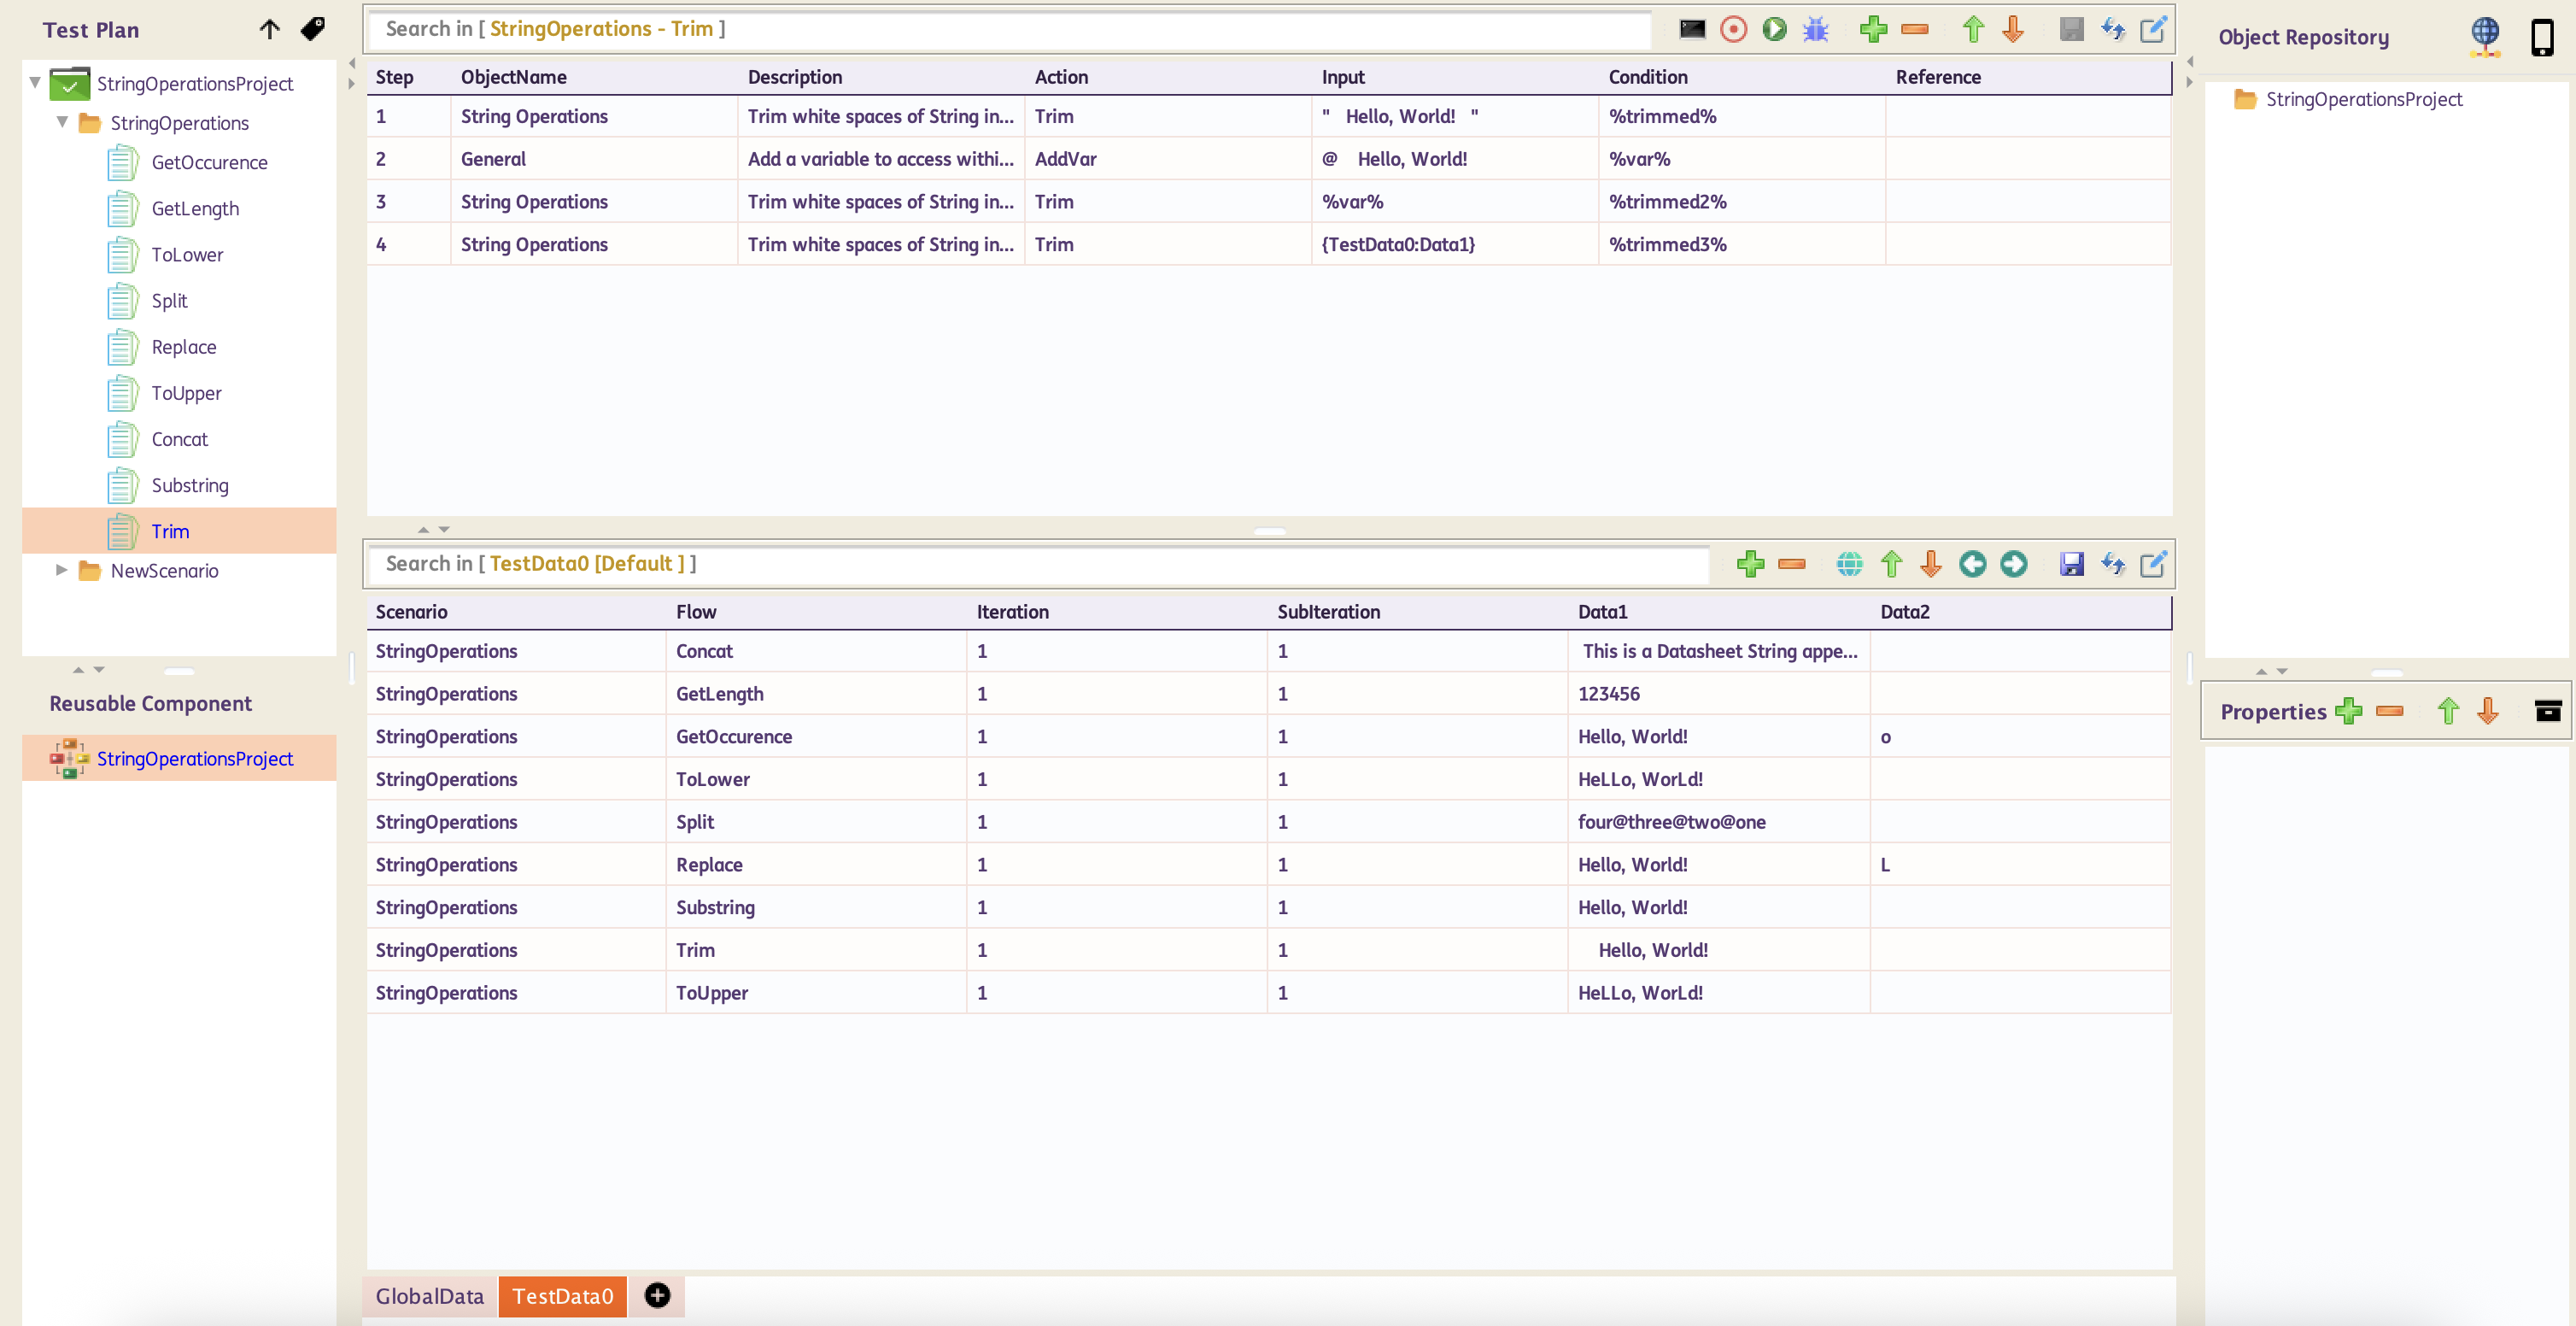
Task: Start debug mode with bug icon
Action: [x=1815, y=29]
